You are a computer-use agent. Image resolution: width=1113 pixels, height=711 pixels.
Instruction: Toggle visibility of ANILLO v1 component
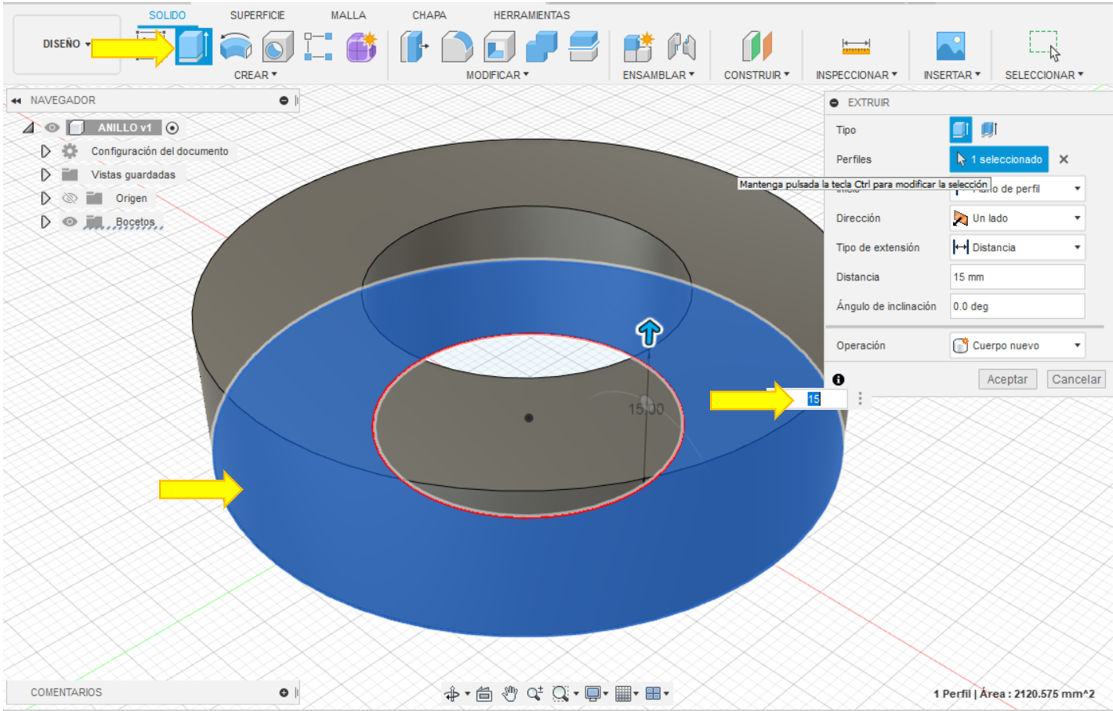click(52, 128)
